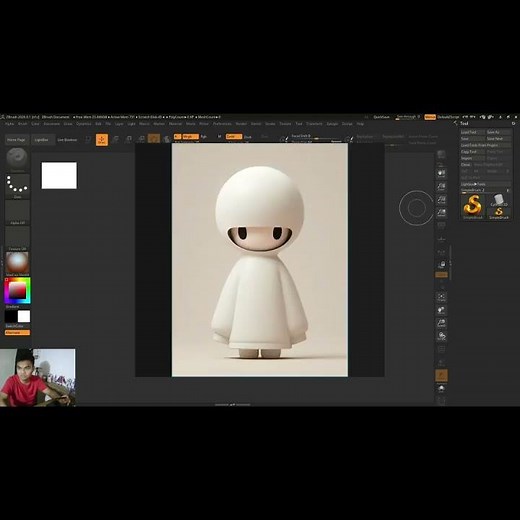Toggle the Menus button in title bar
The width and height of the screenshot is (520, 520).
(x=430, y=117)
